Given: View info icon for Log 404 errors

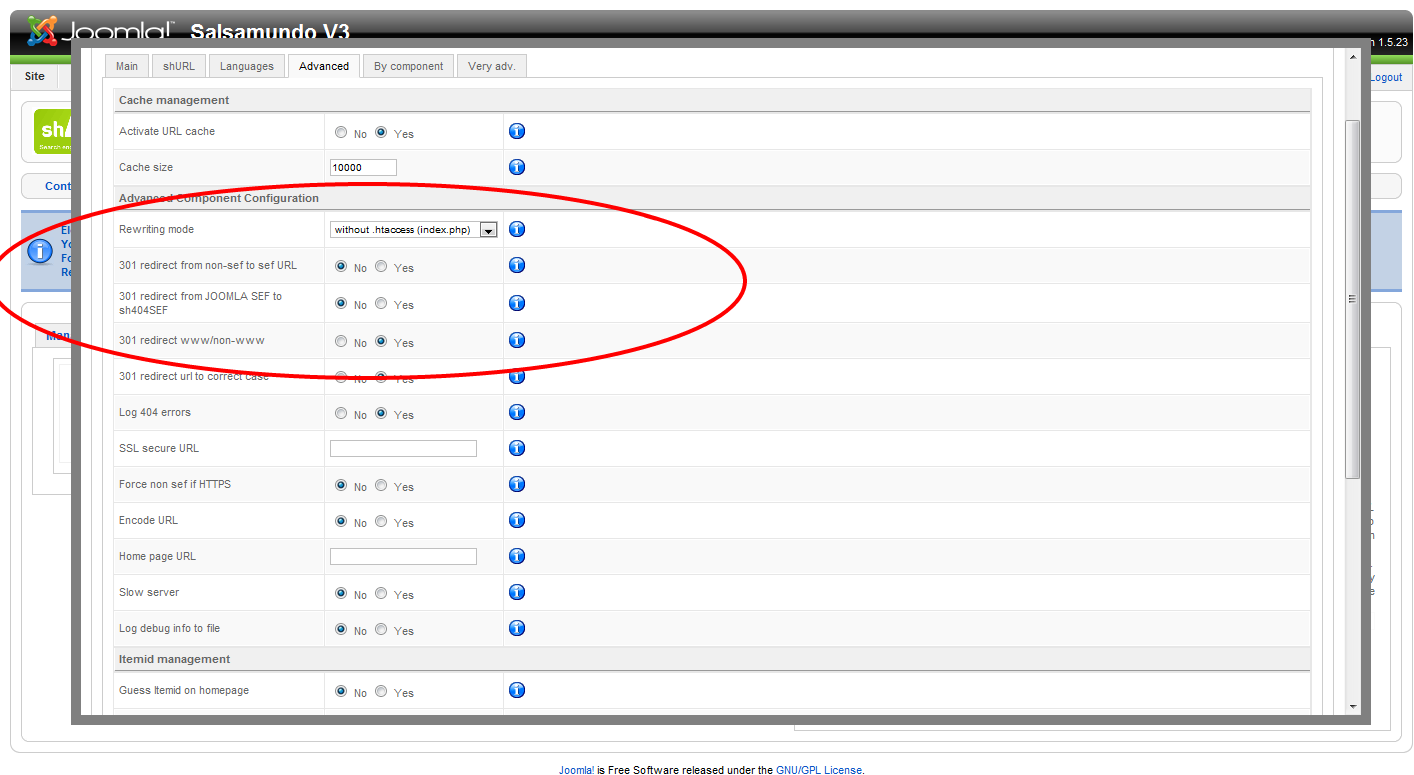Looking at the screenshot, I should (x=517, y=412).
